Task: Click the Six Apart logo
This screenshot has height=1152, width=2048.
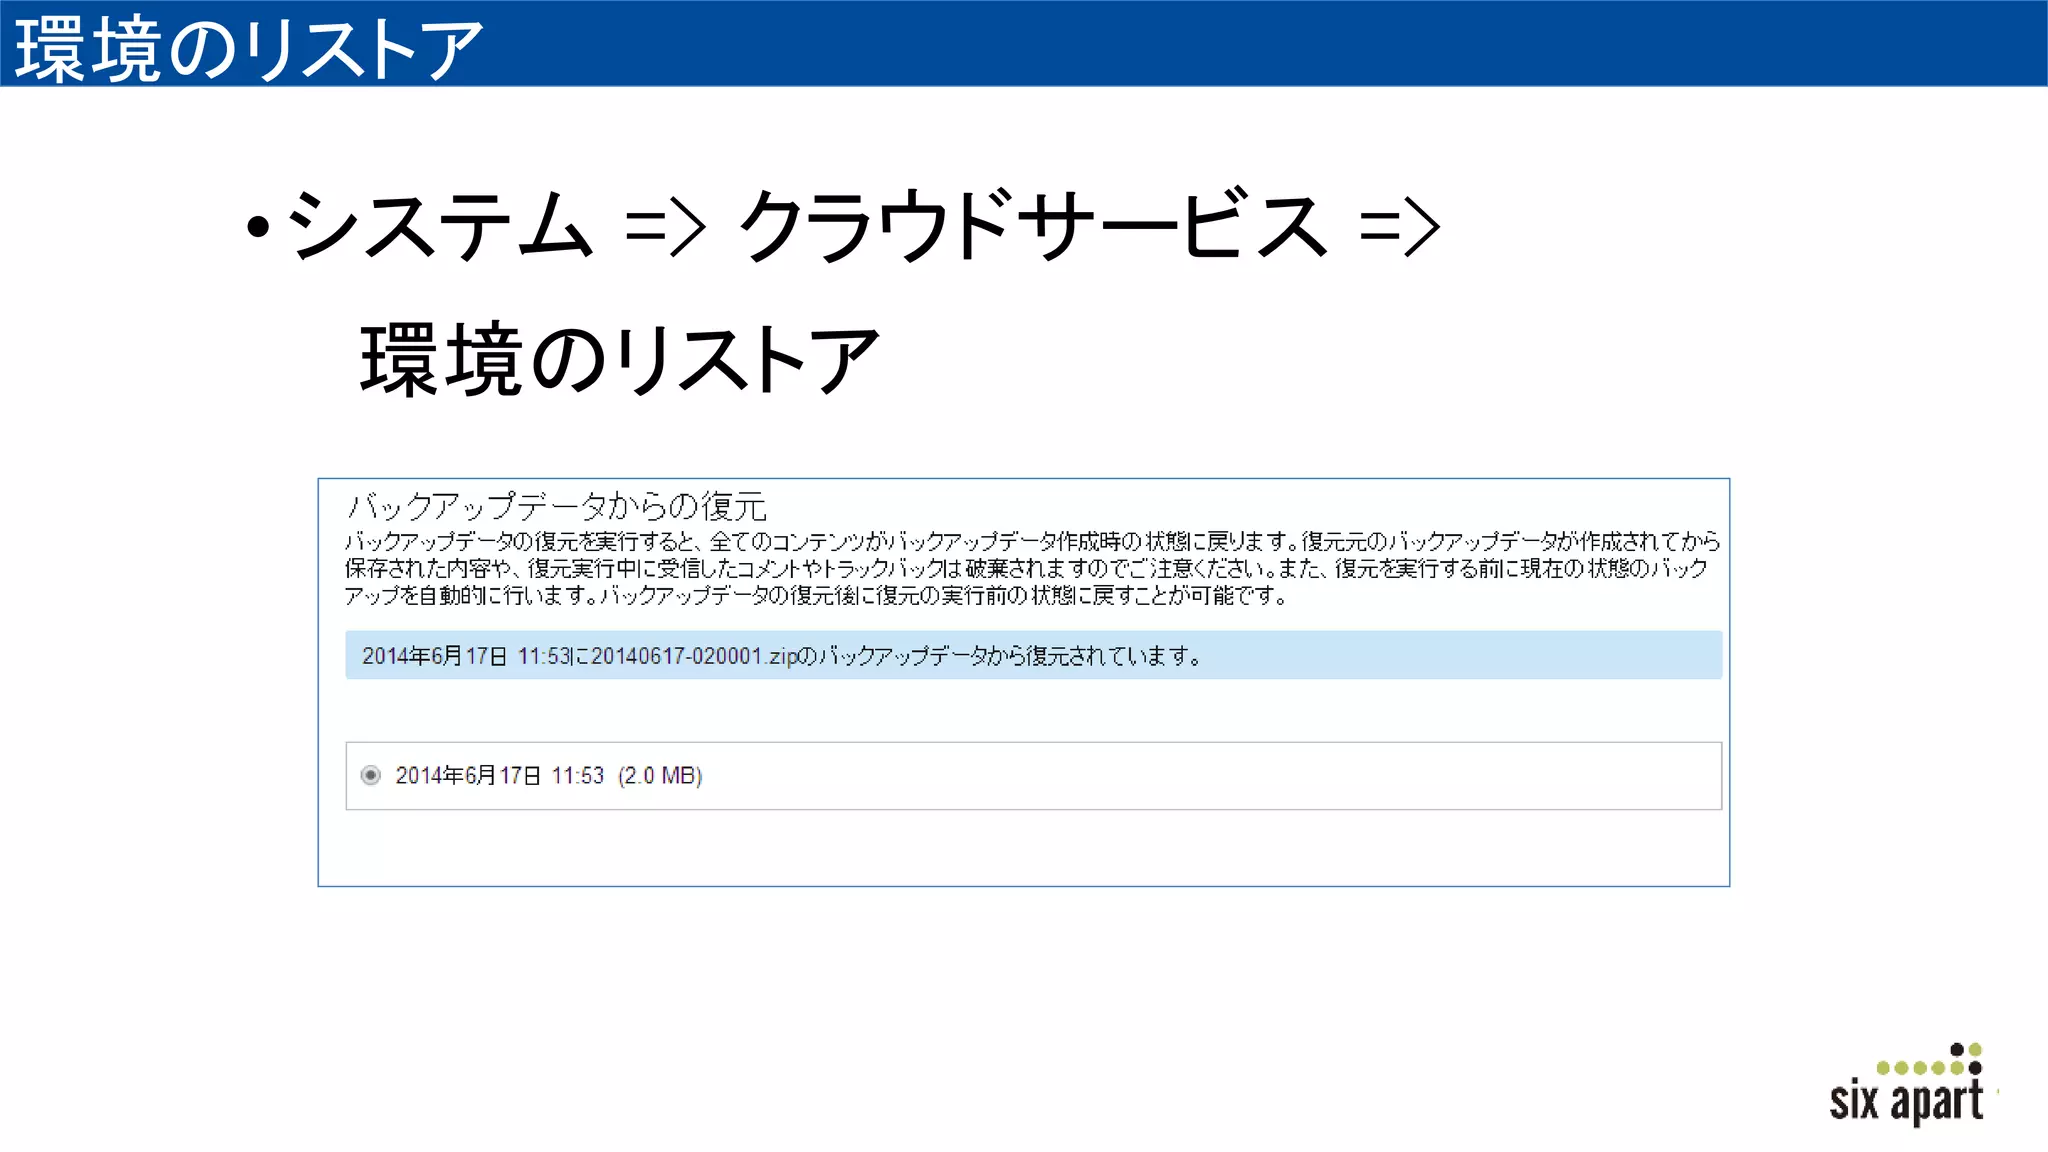Action: (x=1908, y=1085)
